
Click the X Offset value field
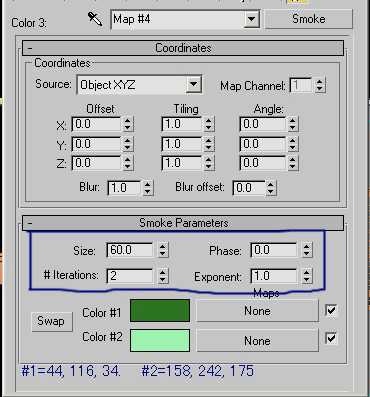click(x=96, y=124)
